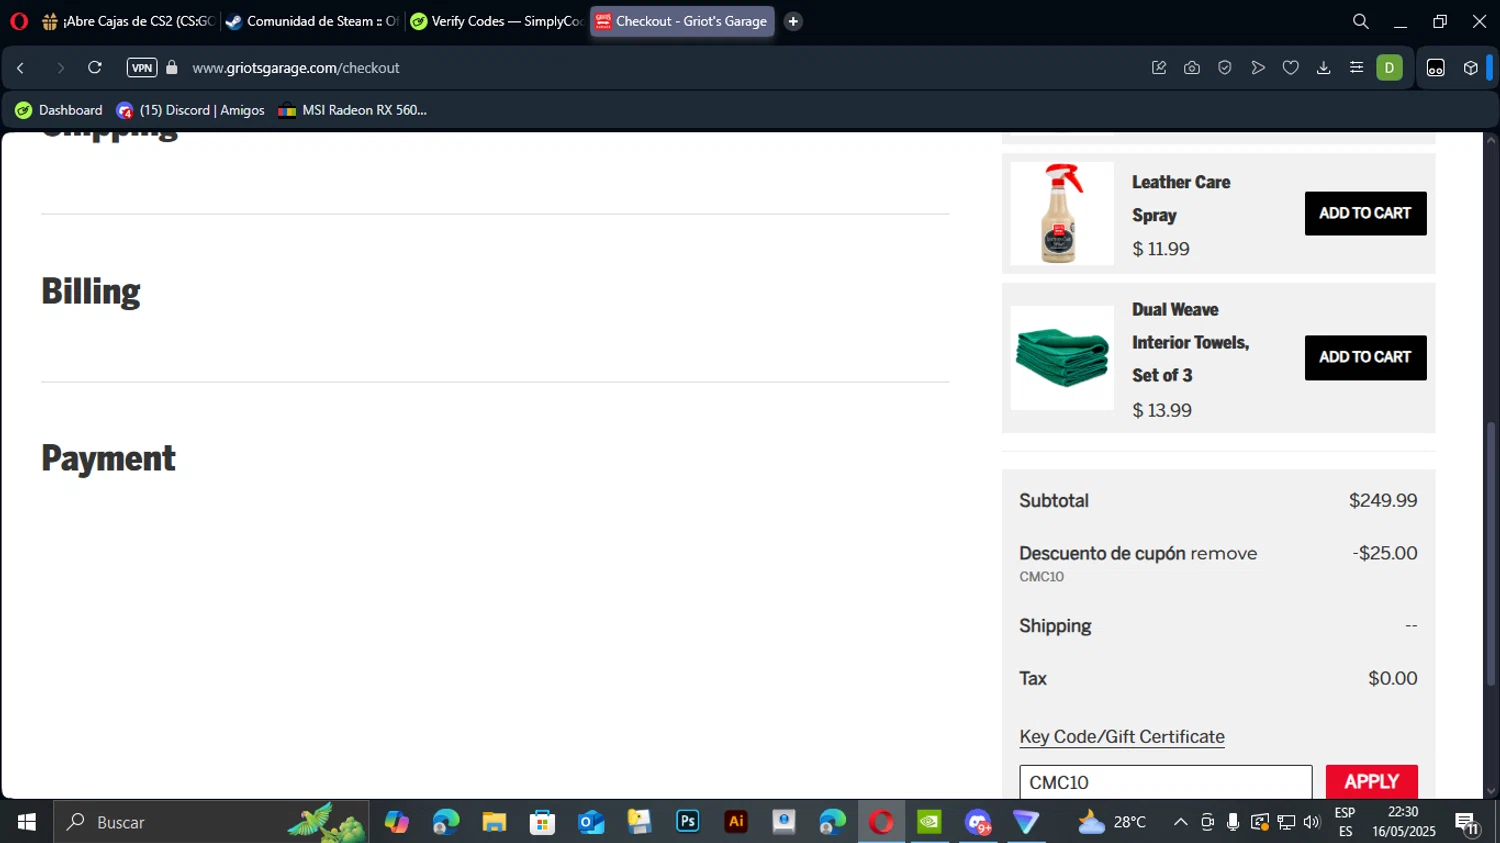Open the search tabs magnifier icon

pos(1361,21)
